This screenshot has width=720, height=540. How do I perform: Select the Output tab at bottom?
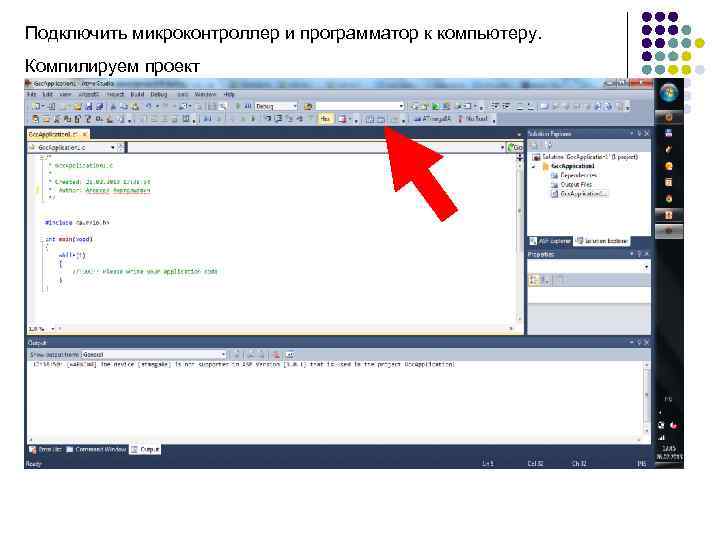(145, 449)
